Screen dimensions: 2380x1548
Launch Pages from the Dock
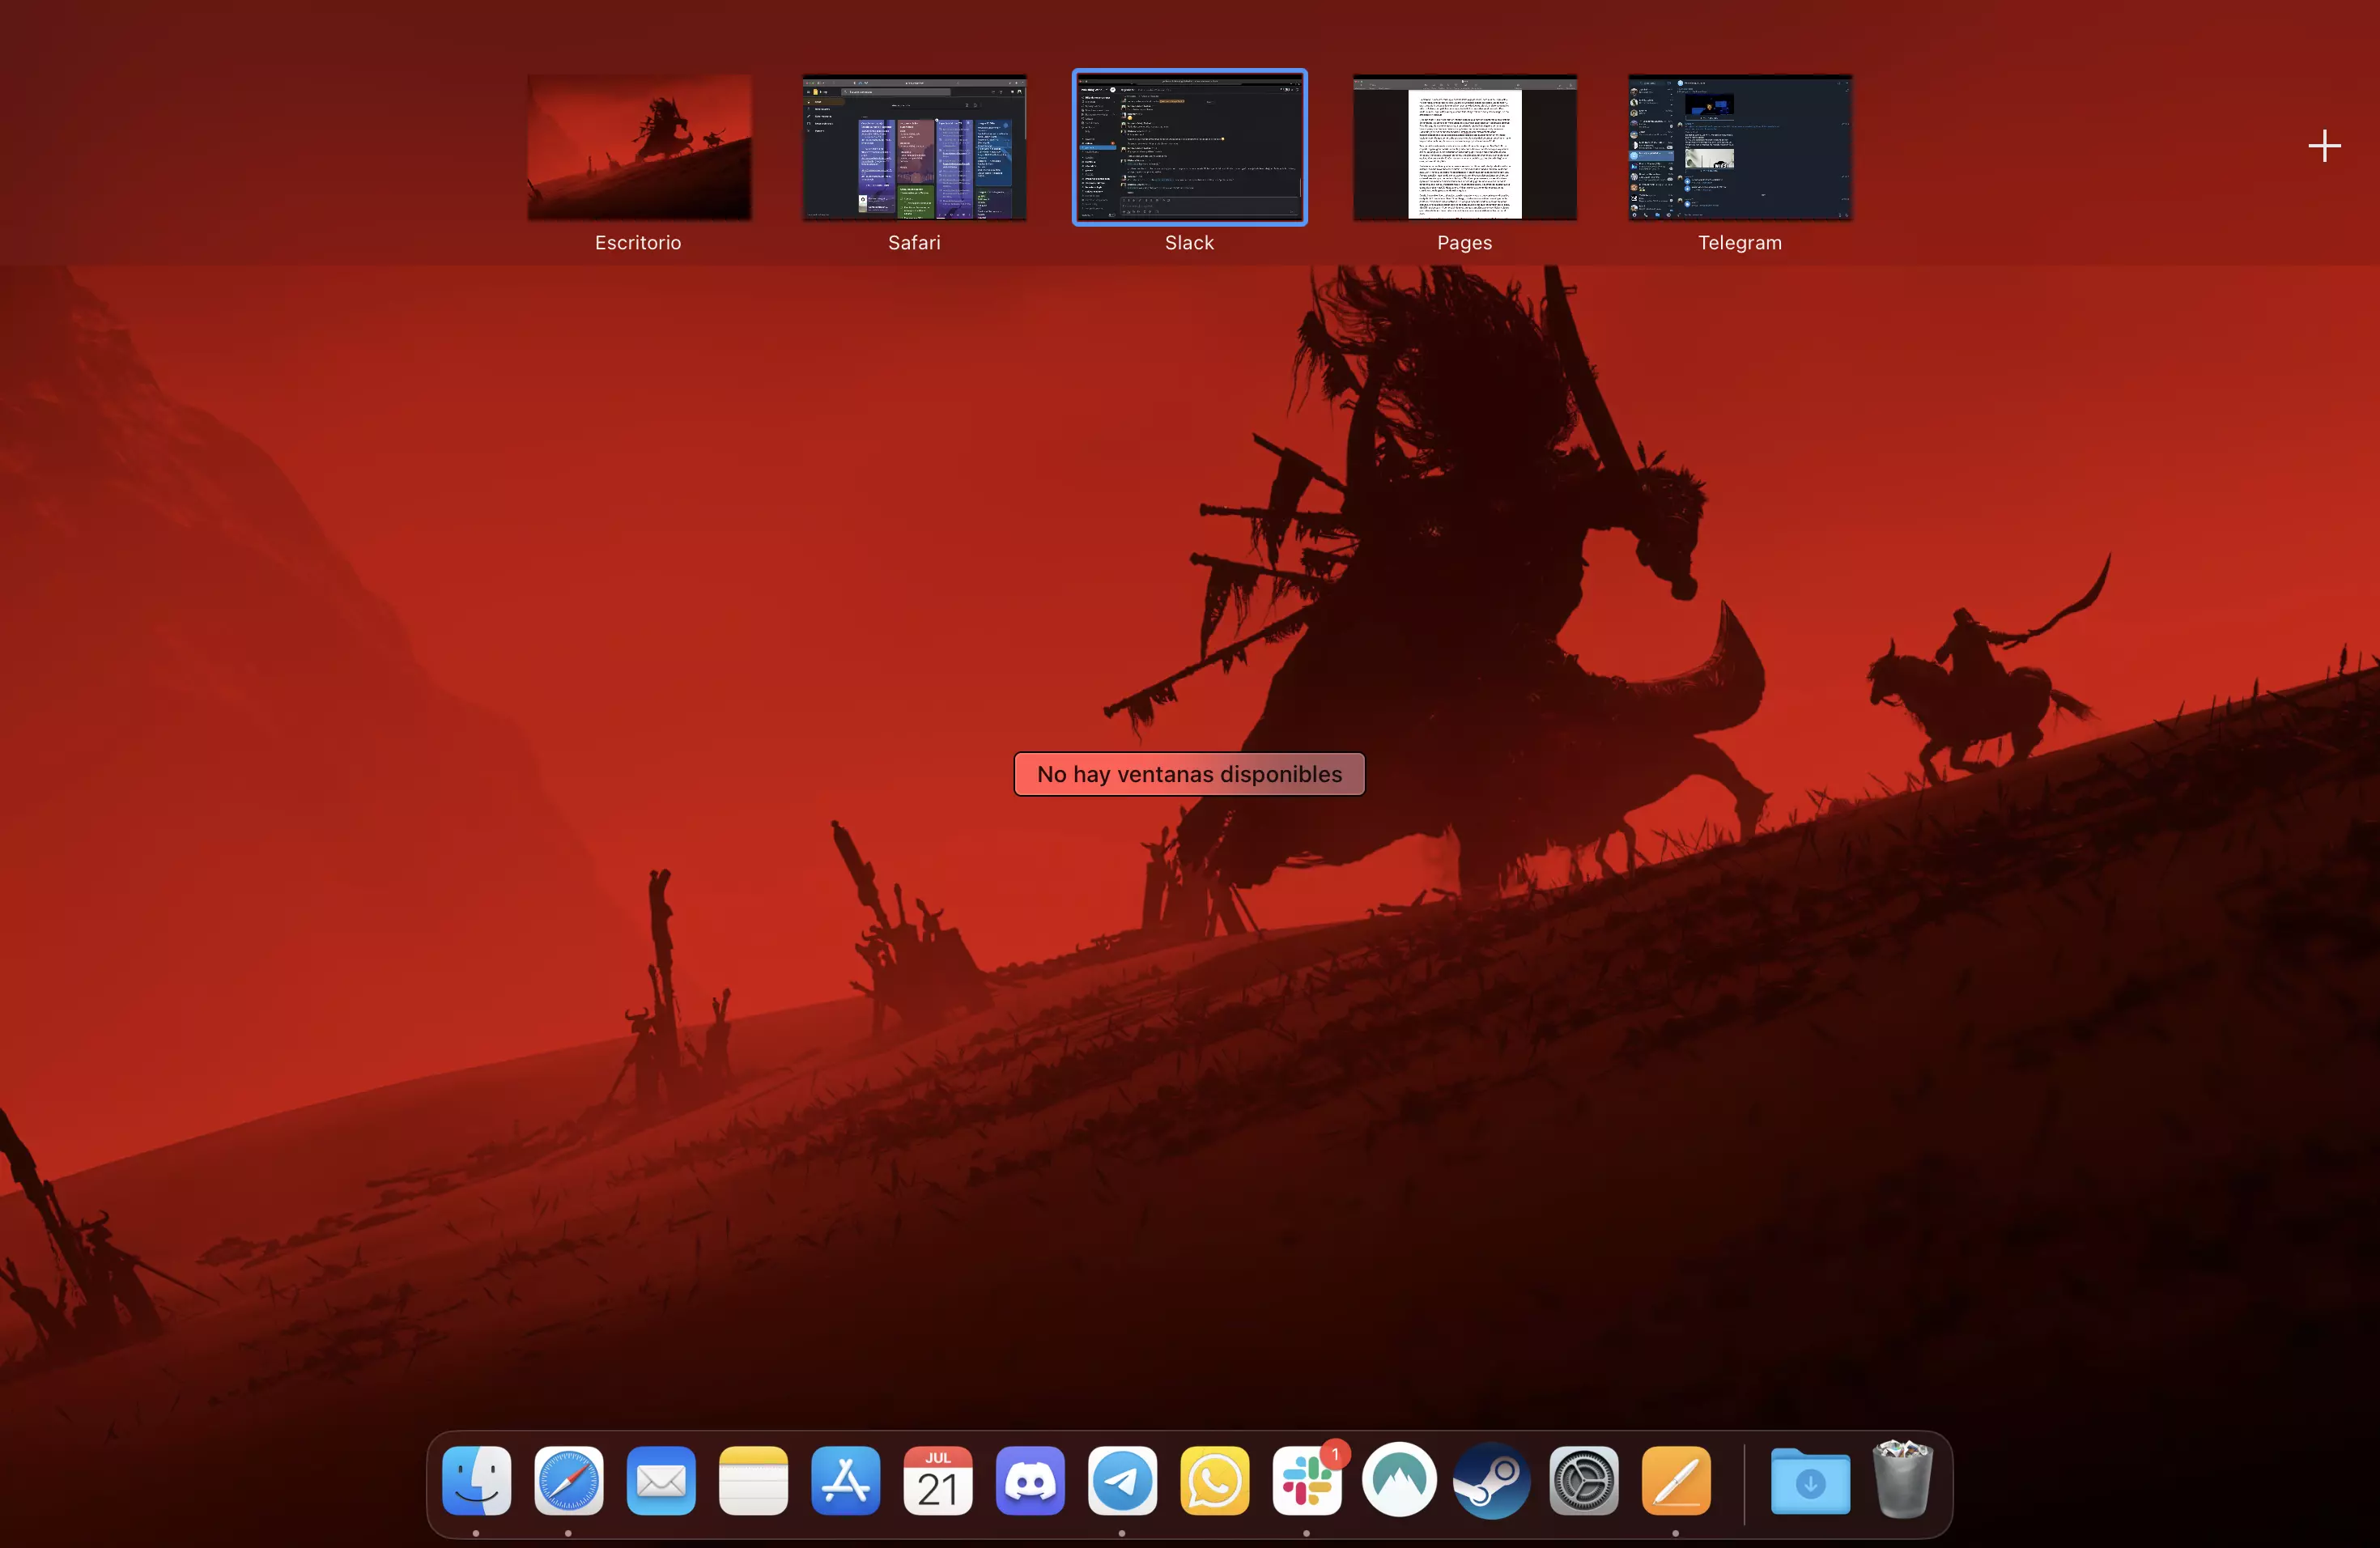[x=1676, y=1480]
